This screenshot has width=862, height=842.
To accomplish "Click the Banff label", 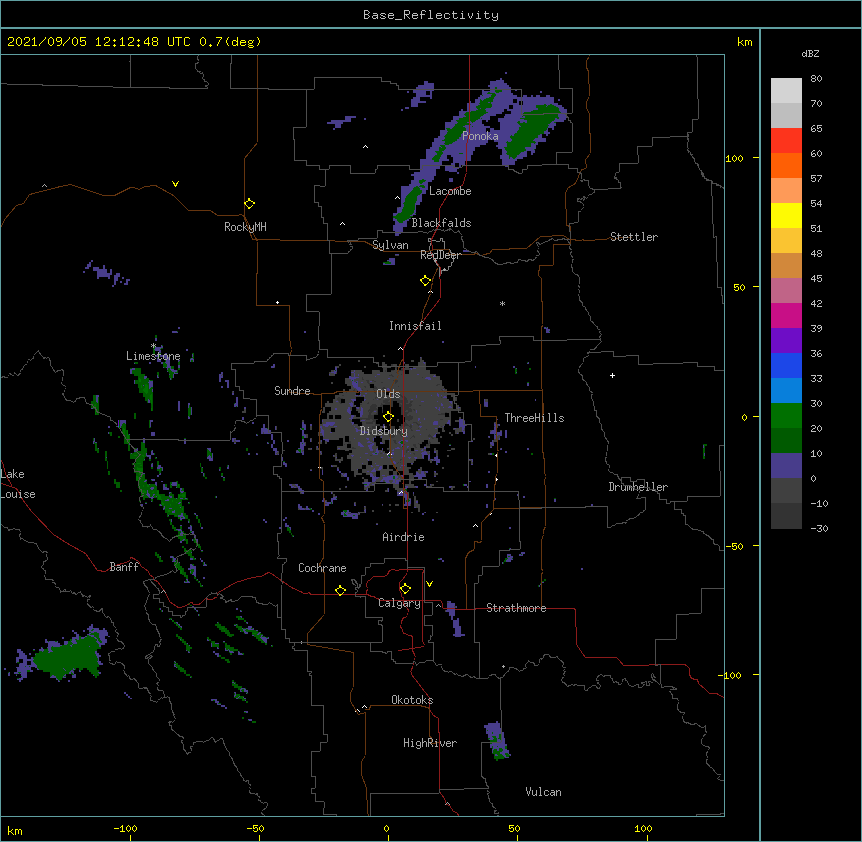I will [124, 567].
